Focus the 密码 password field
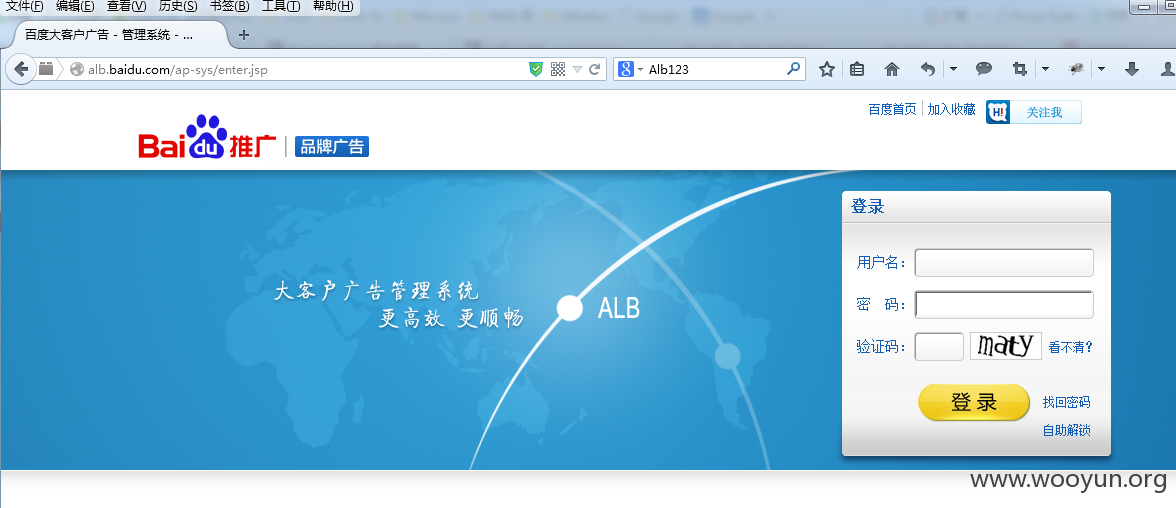The width and height of the screenshot is (1176, 508). point(1004,305)
